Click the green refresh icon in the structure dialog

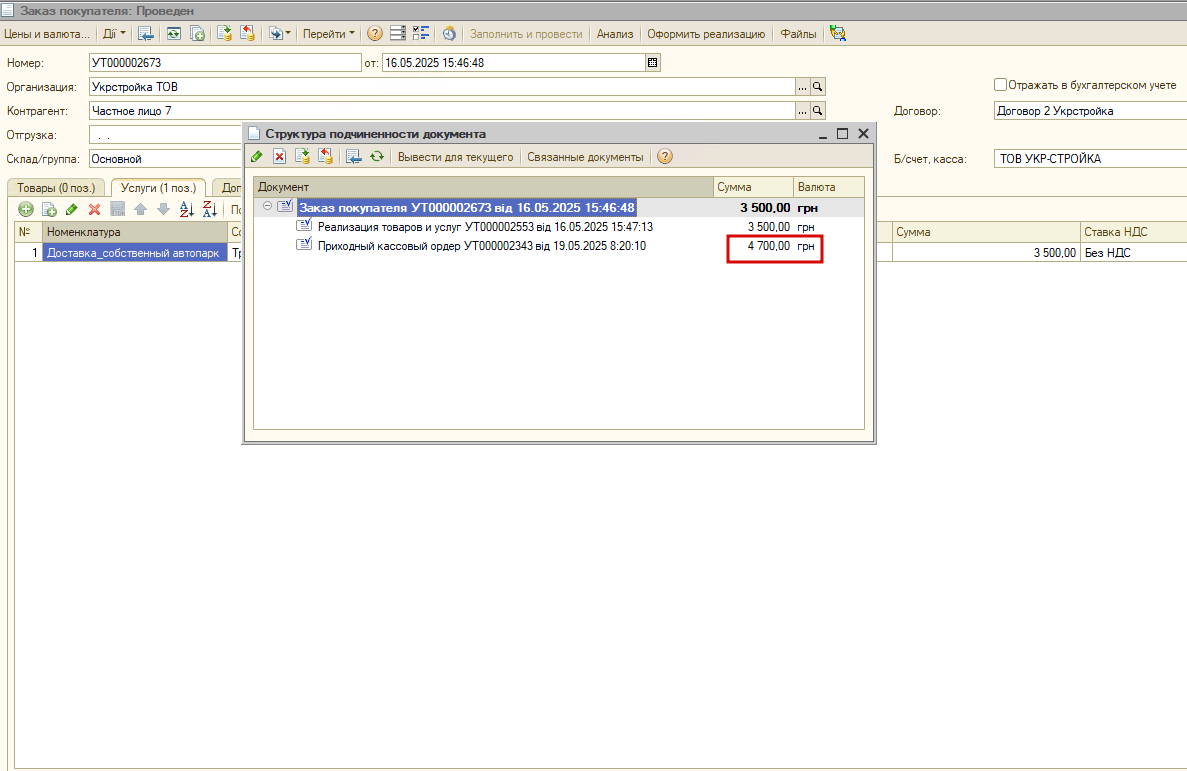coord(376,157)
